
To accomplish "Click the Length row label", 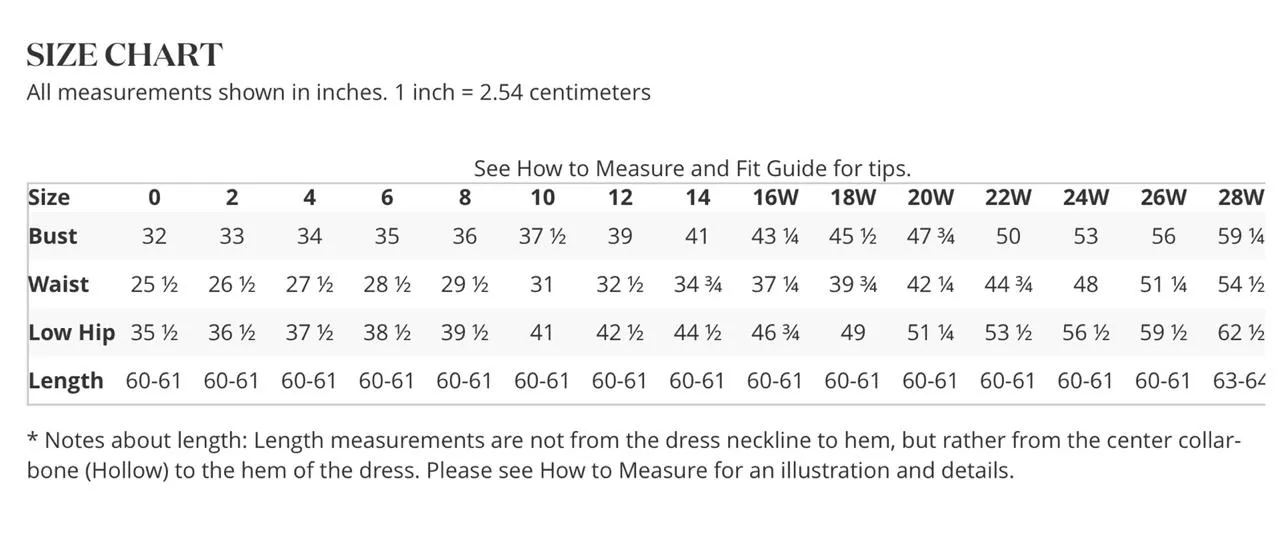I will 66,381.
